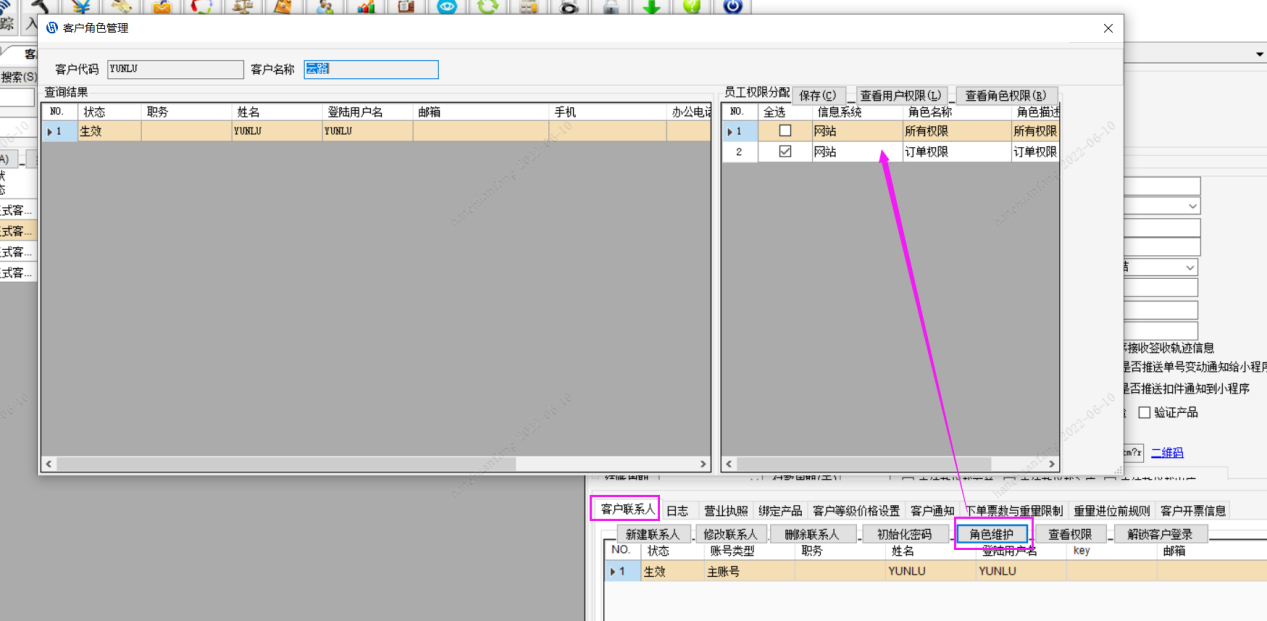Screen dimensions: 1267x621
Task: Click the 客户代码 field showing YUNLU
Action: (175, 69)
